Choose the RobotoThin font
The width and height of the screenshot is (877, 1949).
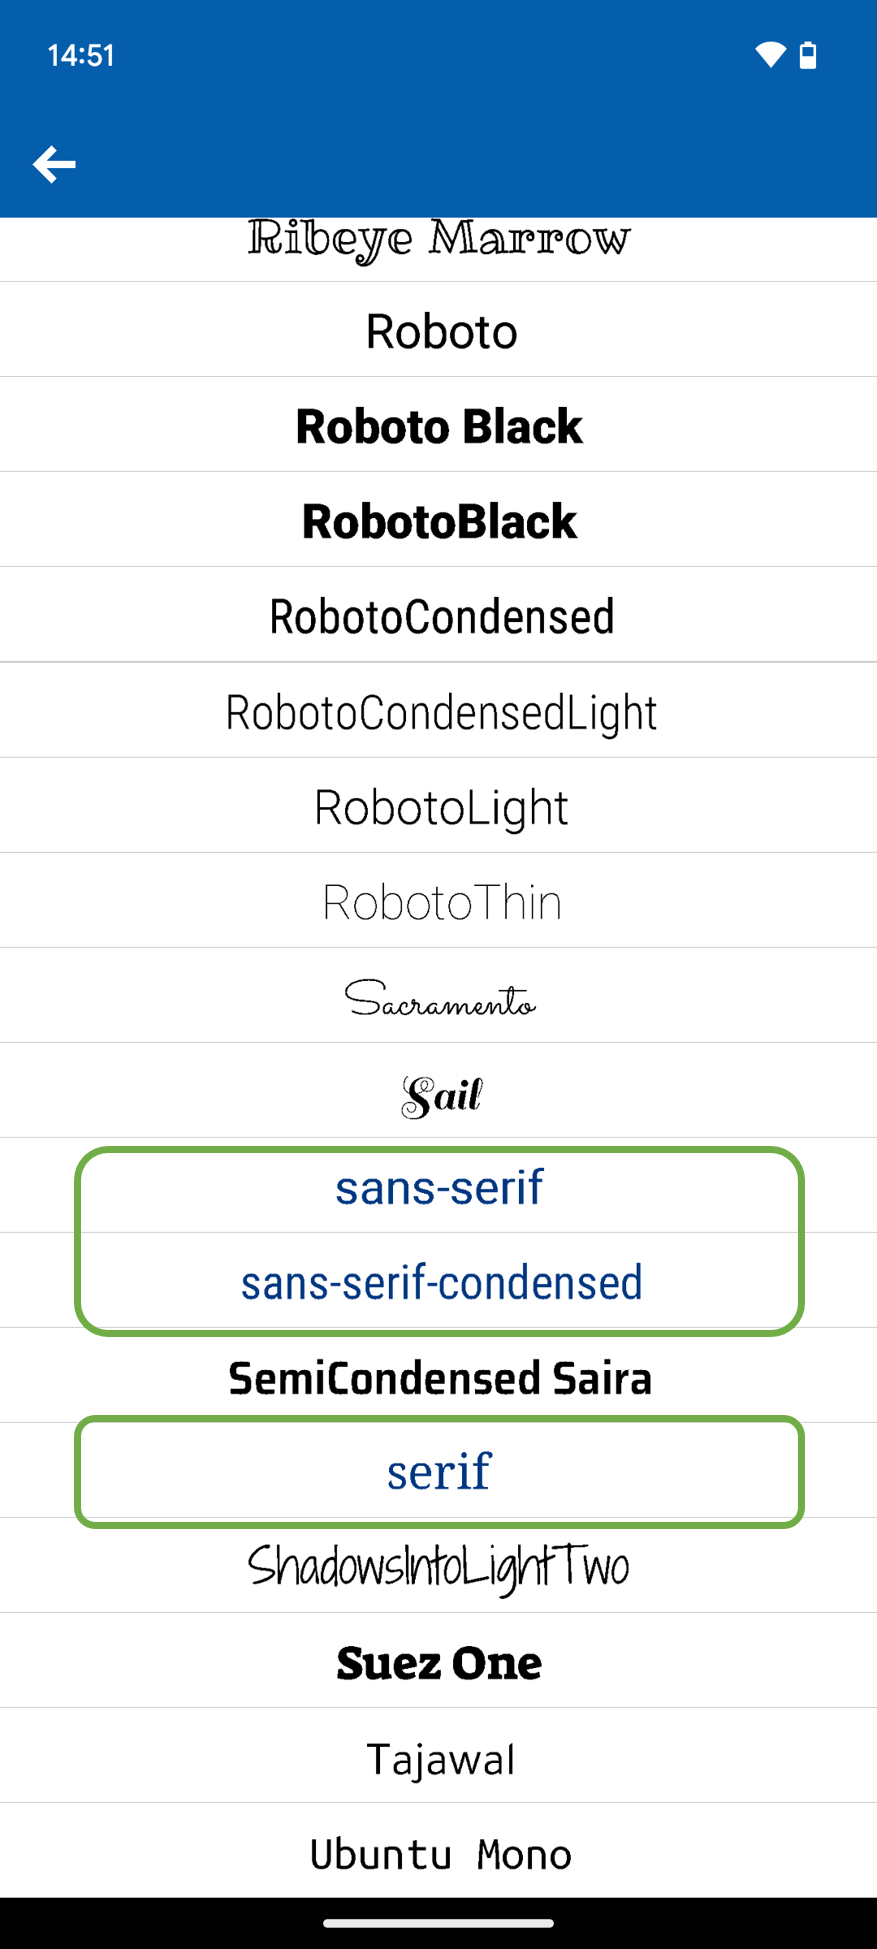(x=441, y=902)
